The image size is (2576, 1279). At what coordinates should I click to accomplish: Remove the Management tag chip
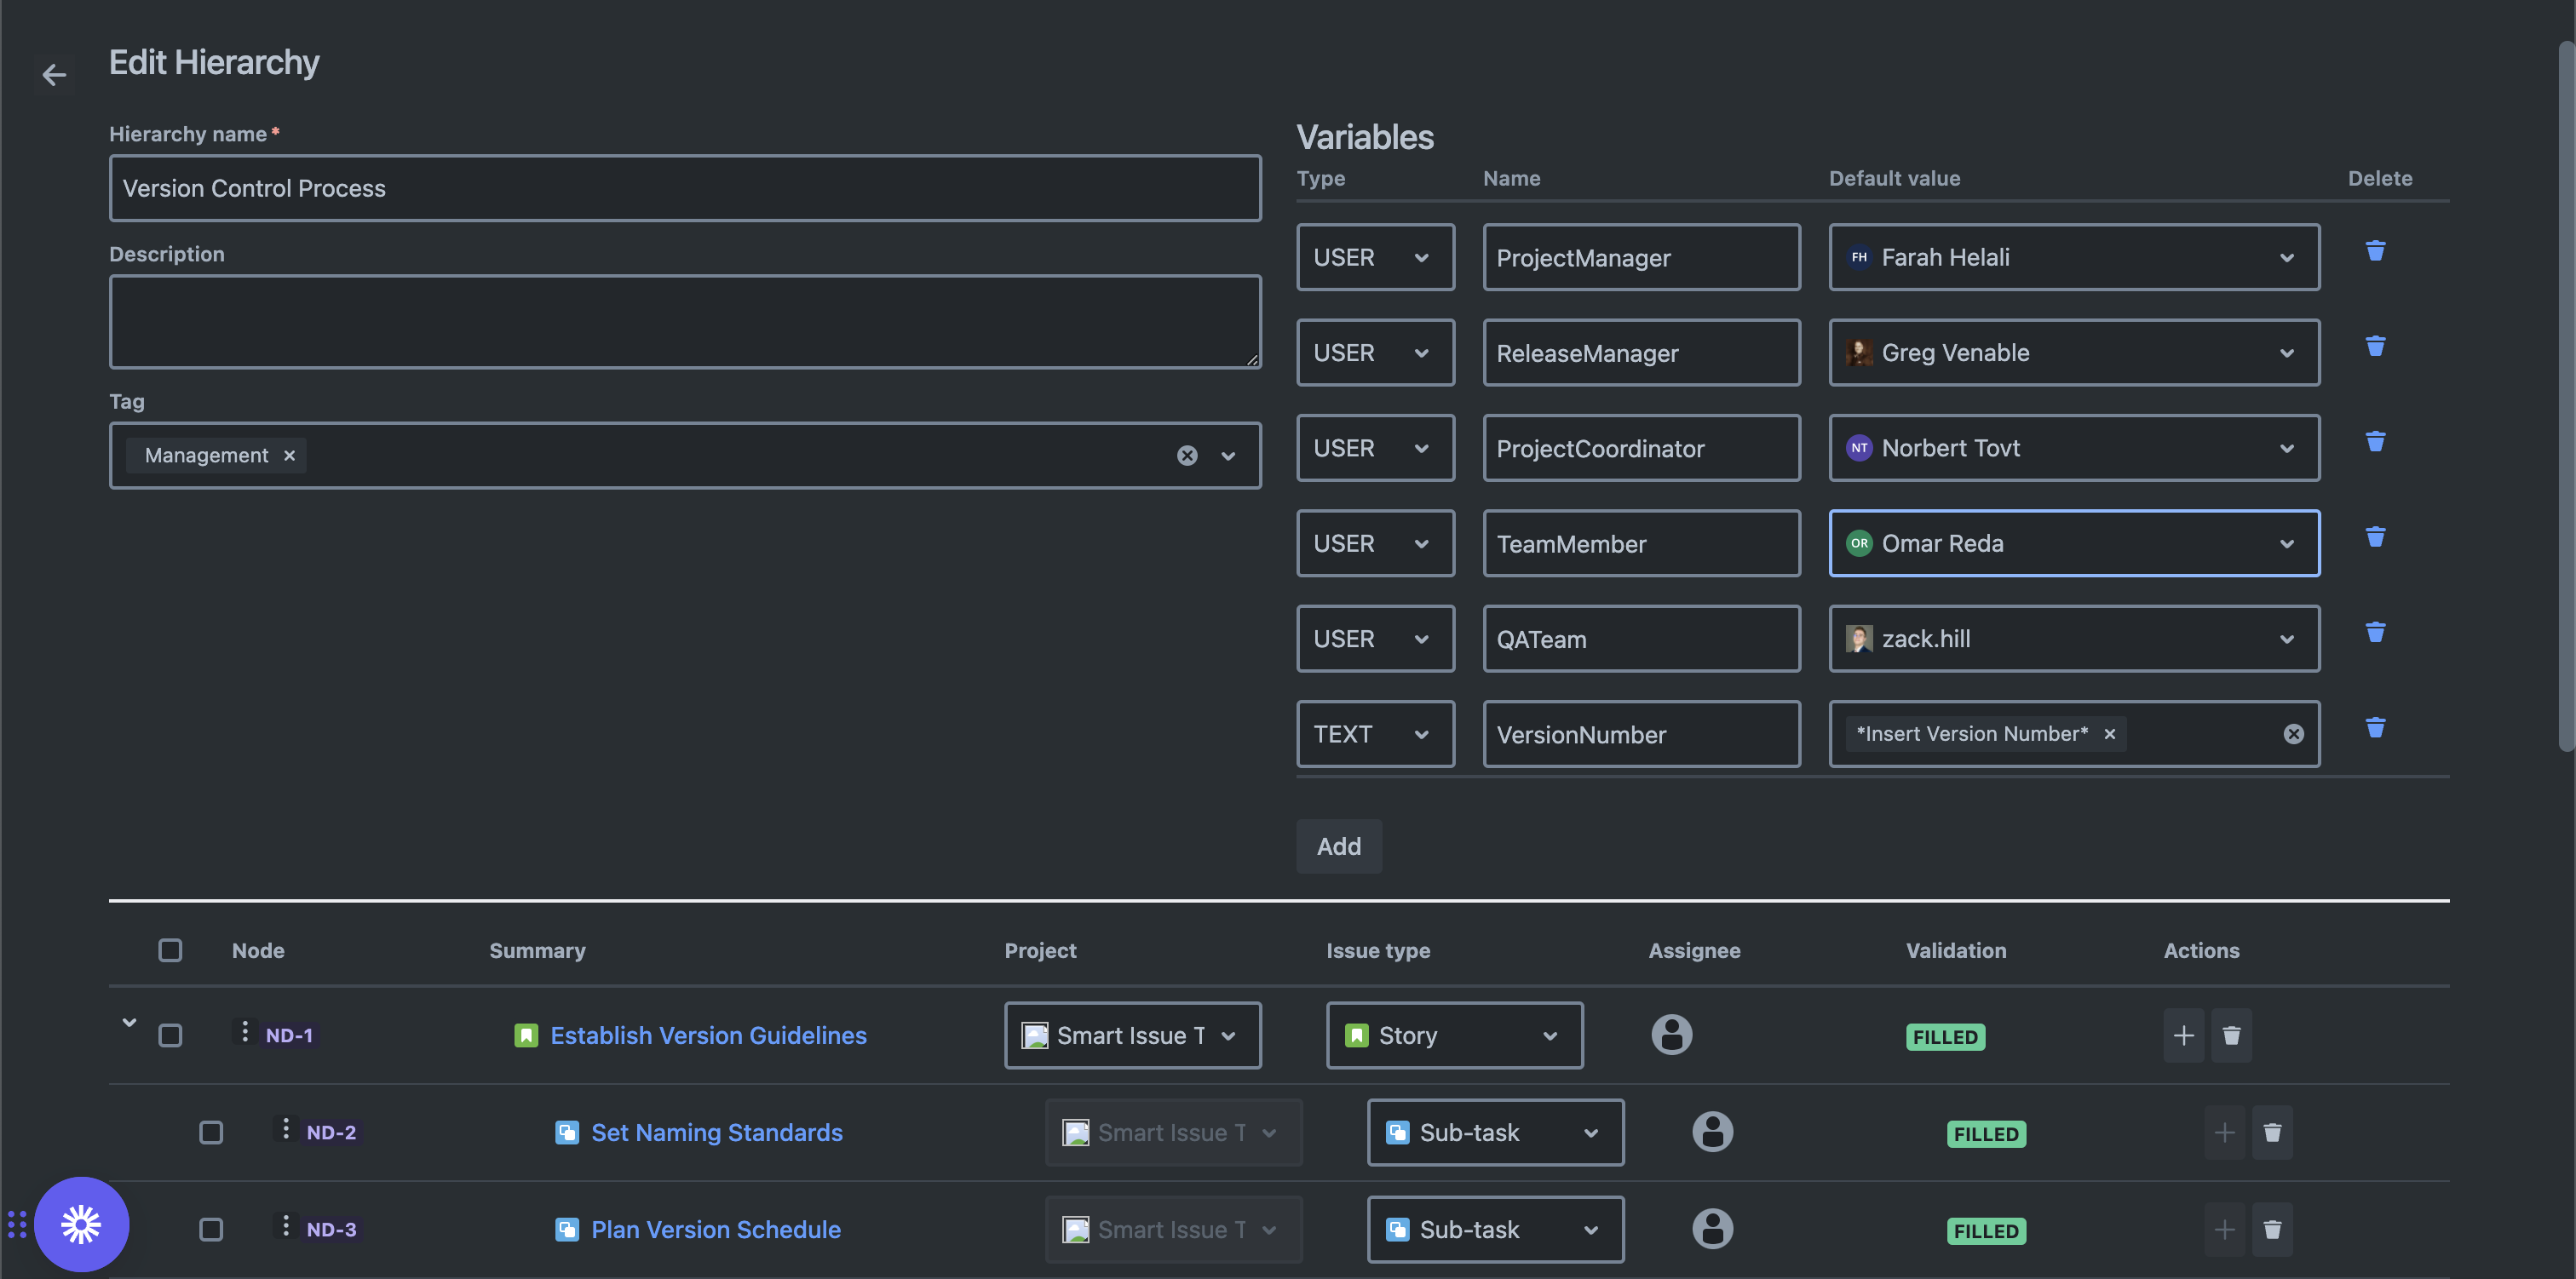click(x=289, y=456)
